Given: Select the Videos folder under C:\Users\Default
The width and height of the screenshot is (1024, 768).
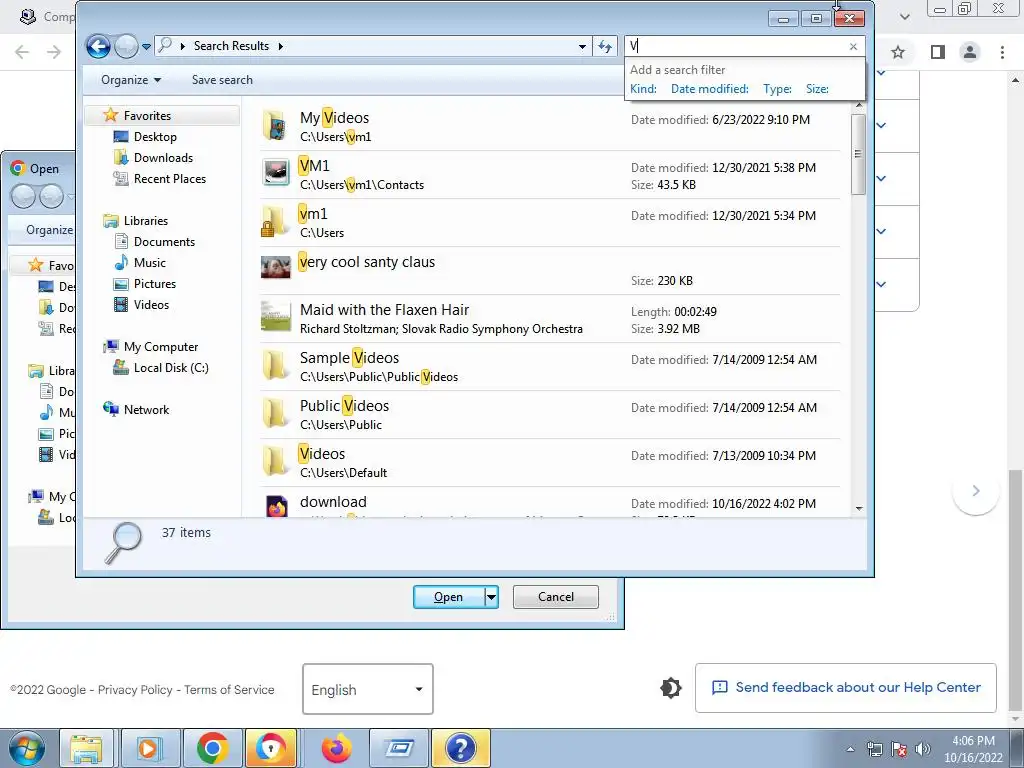Looking at the screenshot, I should click(275, 461).
